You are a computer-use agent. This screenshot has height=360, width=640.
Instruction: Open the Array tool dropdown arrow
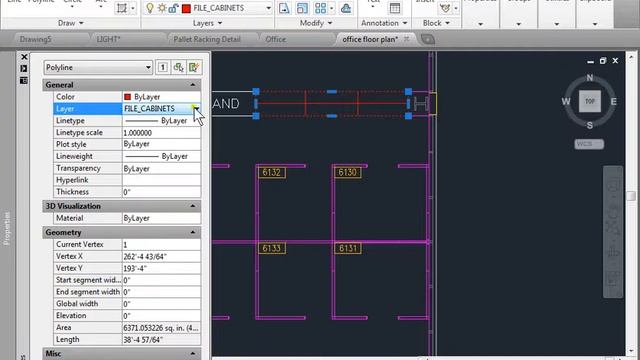331,8
